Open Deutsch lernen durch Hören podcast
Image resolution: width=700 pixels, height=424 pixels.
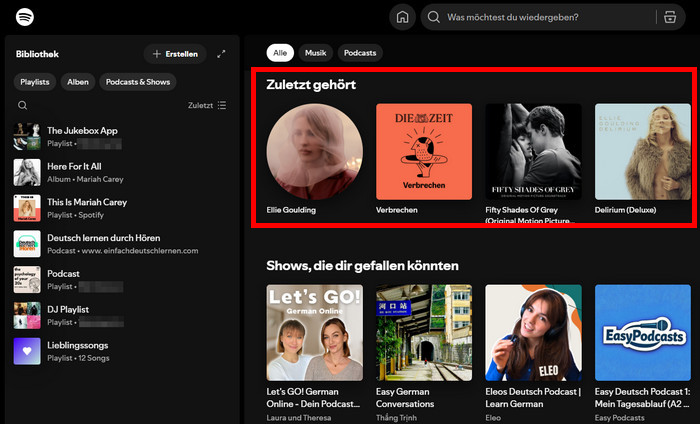tap(121, 244)
